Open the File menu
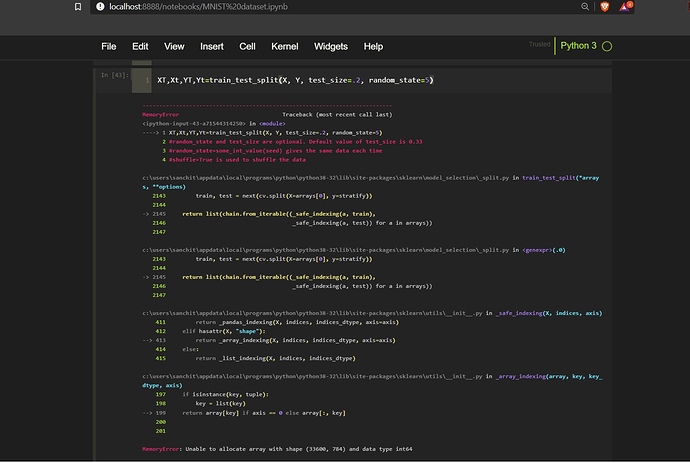Screen dimensions: 690x463 (x=109, y=47)
